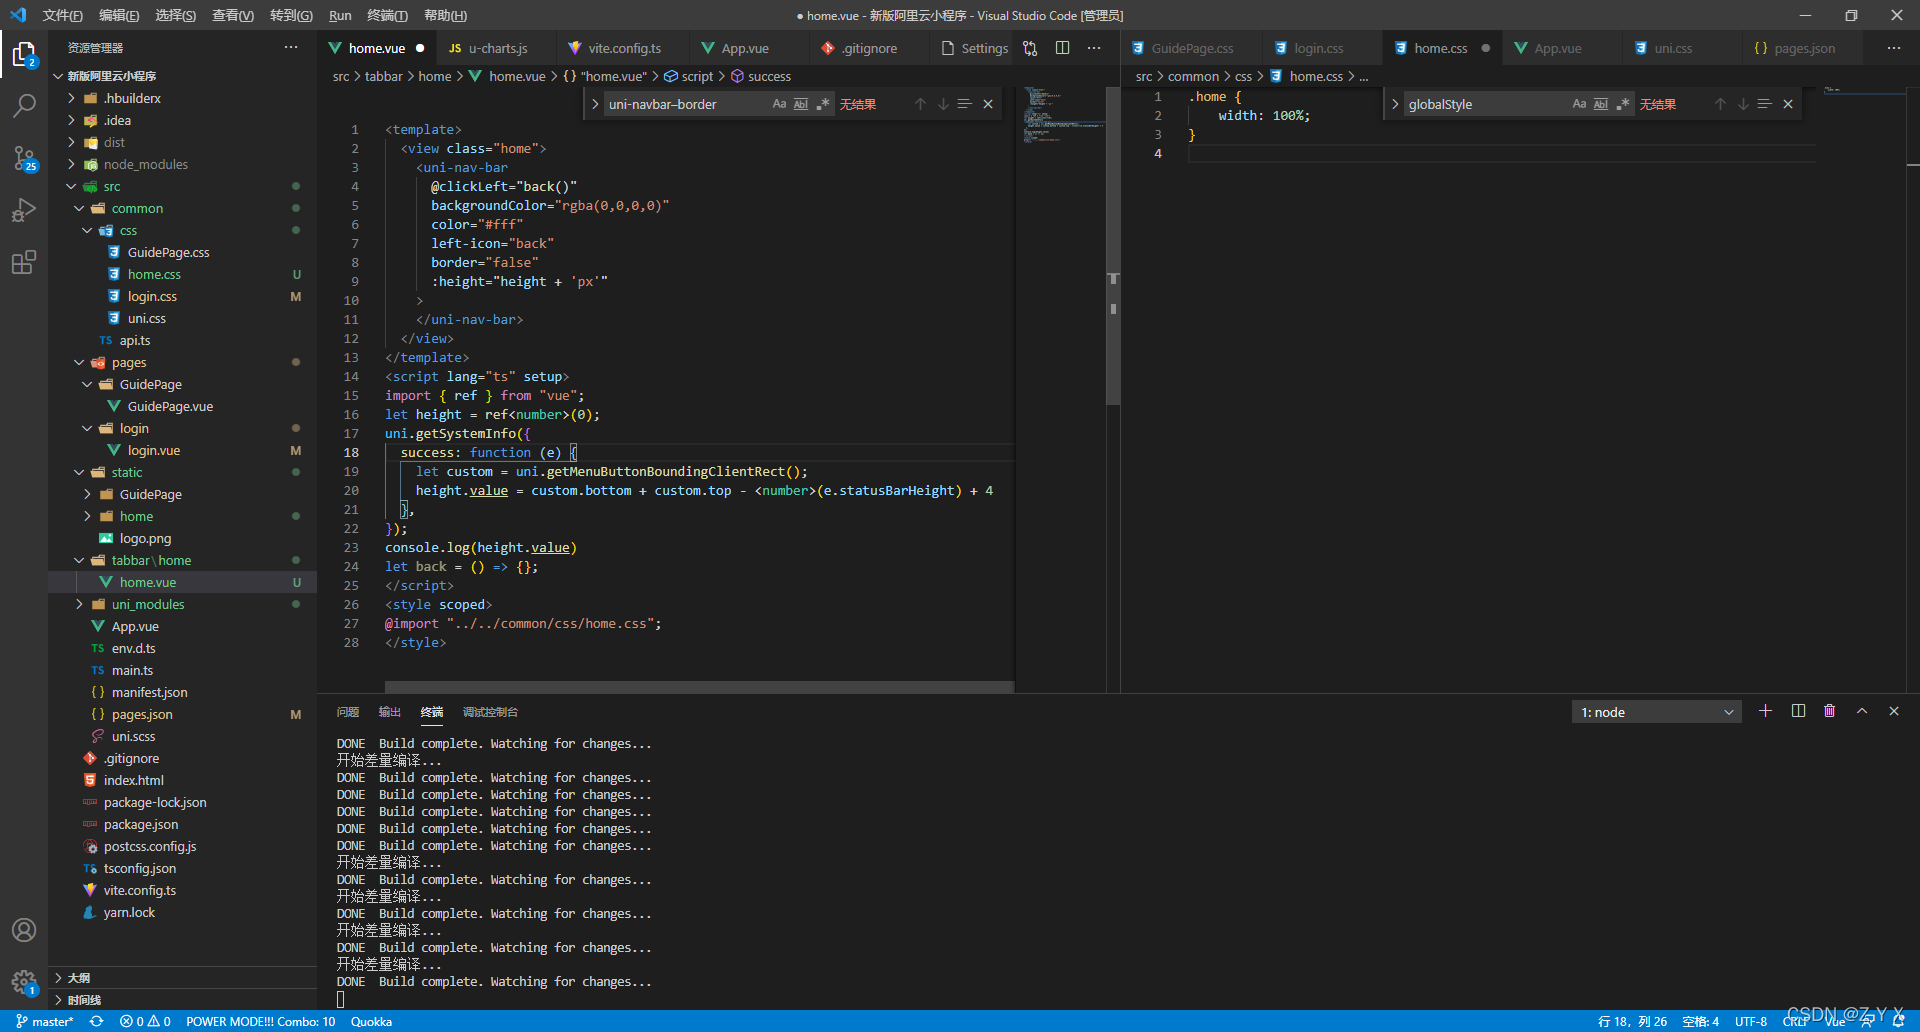Toggle Regular Expression in globalStyle find widget
Screen dimensions: 1920x1032
1623,104
